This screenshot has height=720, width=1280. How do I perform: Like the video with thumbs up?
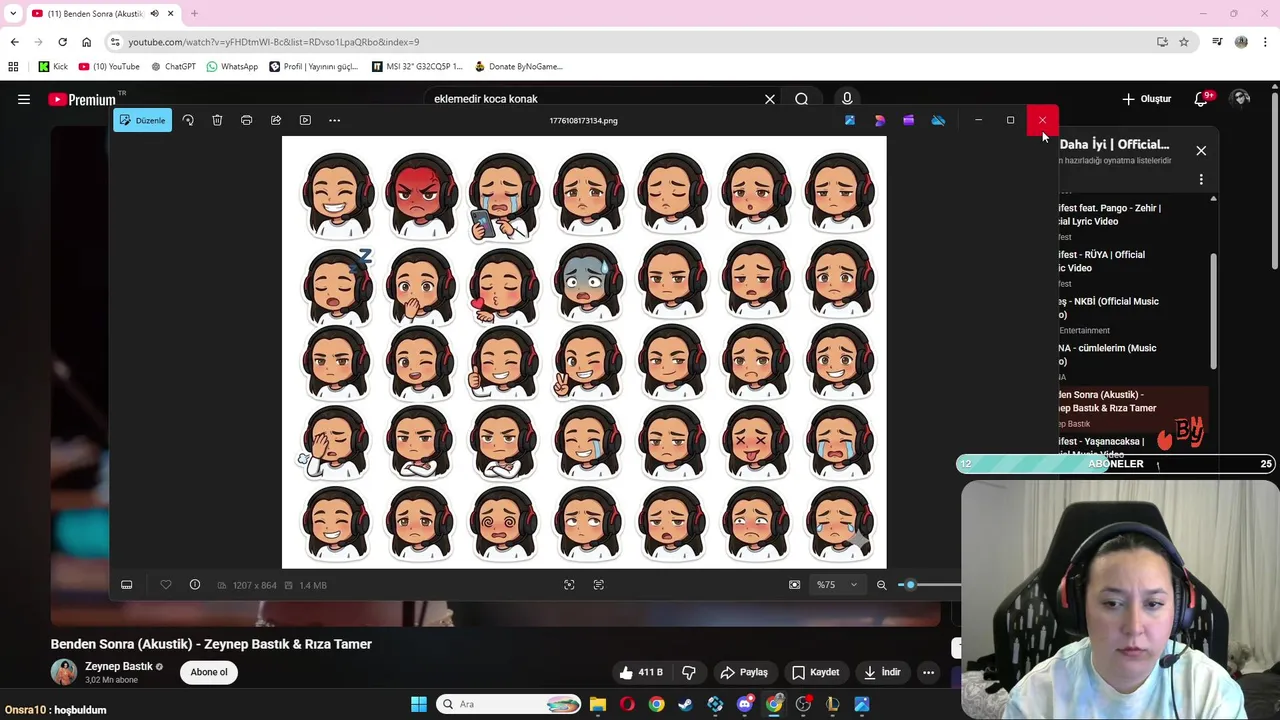pyautogui.click(x=641, y=672)
